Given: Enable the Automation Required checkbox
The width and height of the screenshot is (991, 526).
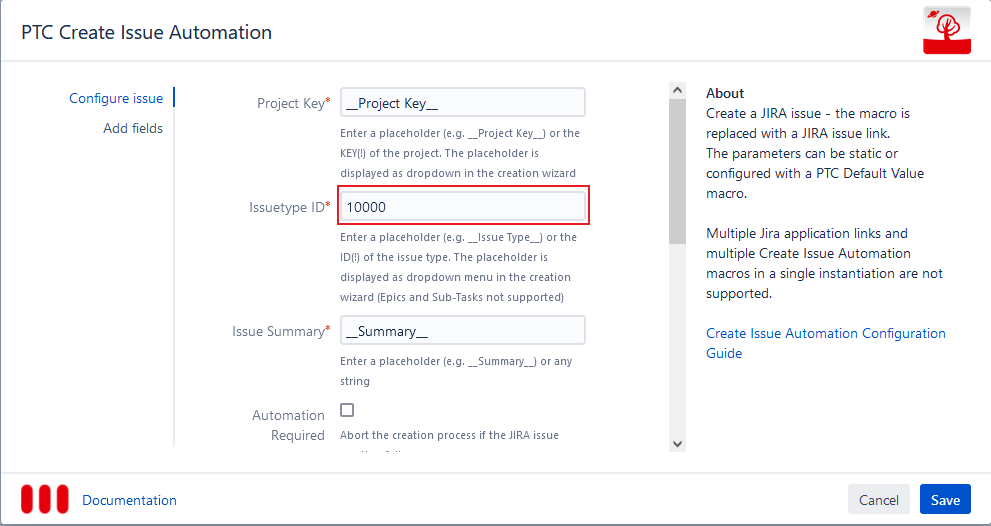Looking at the screenshot, I should tap(347, 410).
